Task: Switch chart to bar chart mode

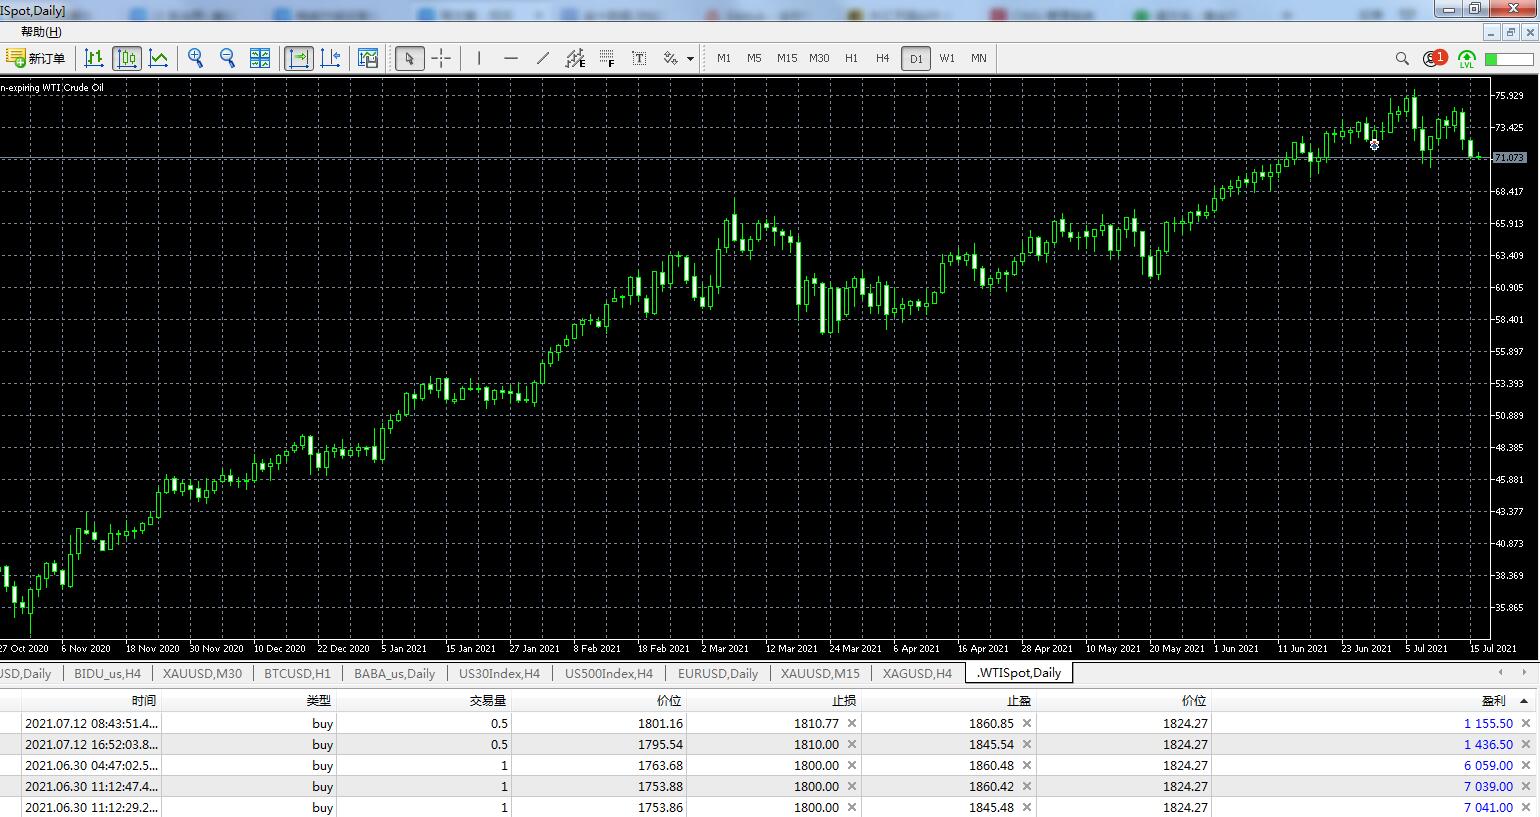Action: coord(94,58)
